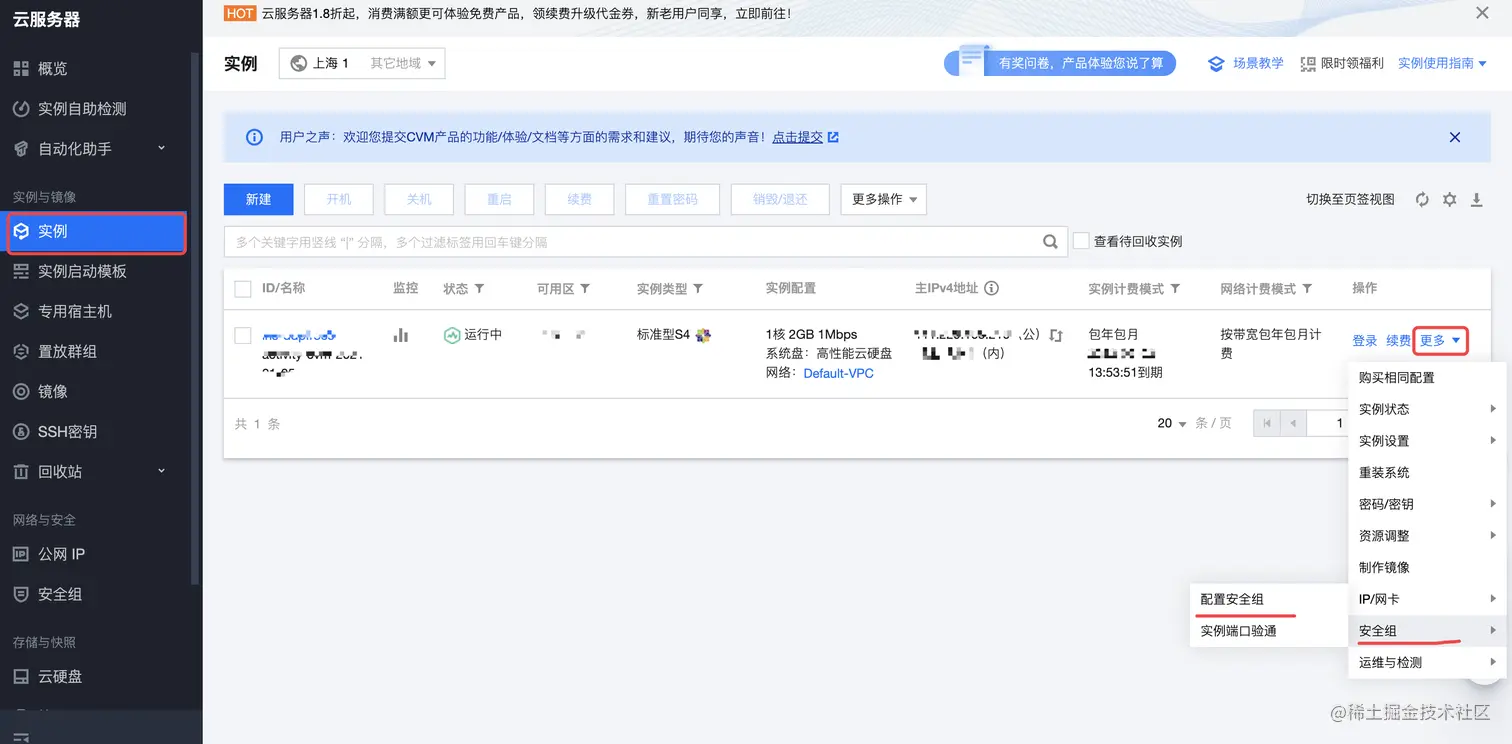Open the 更多 row actions dropdown
This screenshot has width=1512, height=744.
click(1440, 341)
